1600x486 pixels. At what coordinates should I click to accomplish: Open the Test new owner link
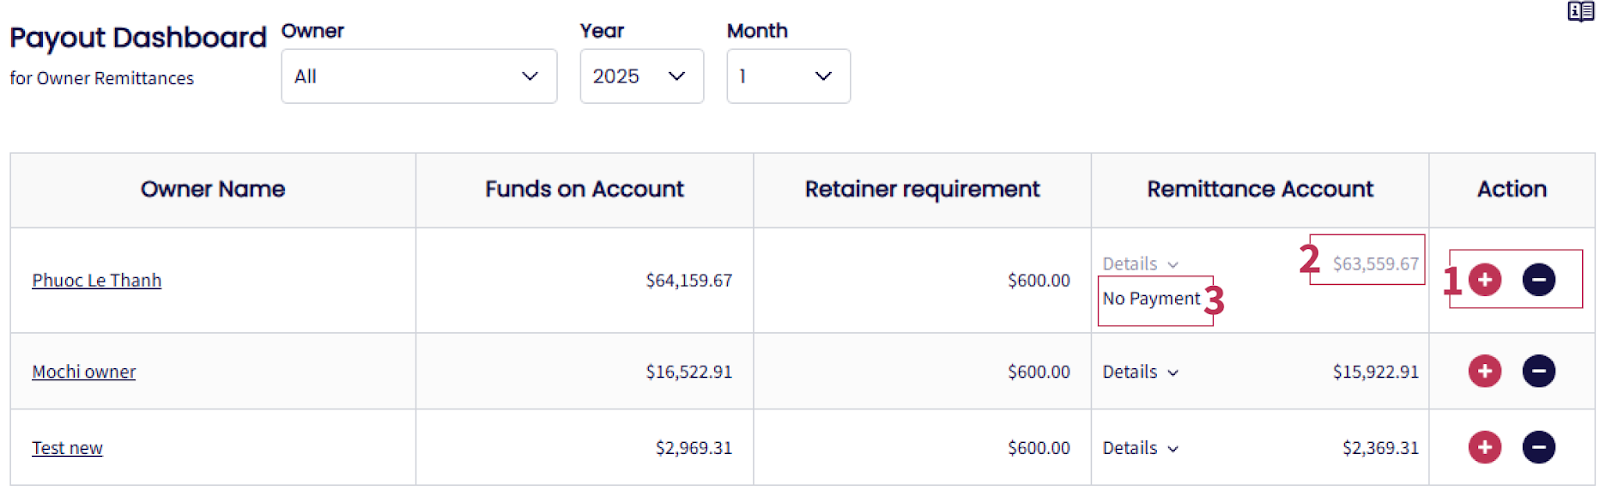[67, 448]
